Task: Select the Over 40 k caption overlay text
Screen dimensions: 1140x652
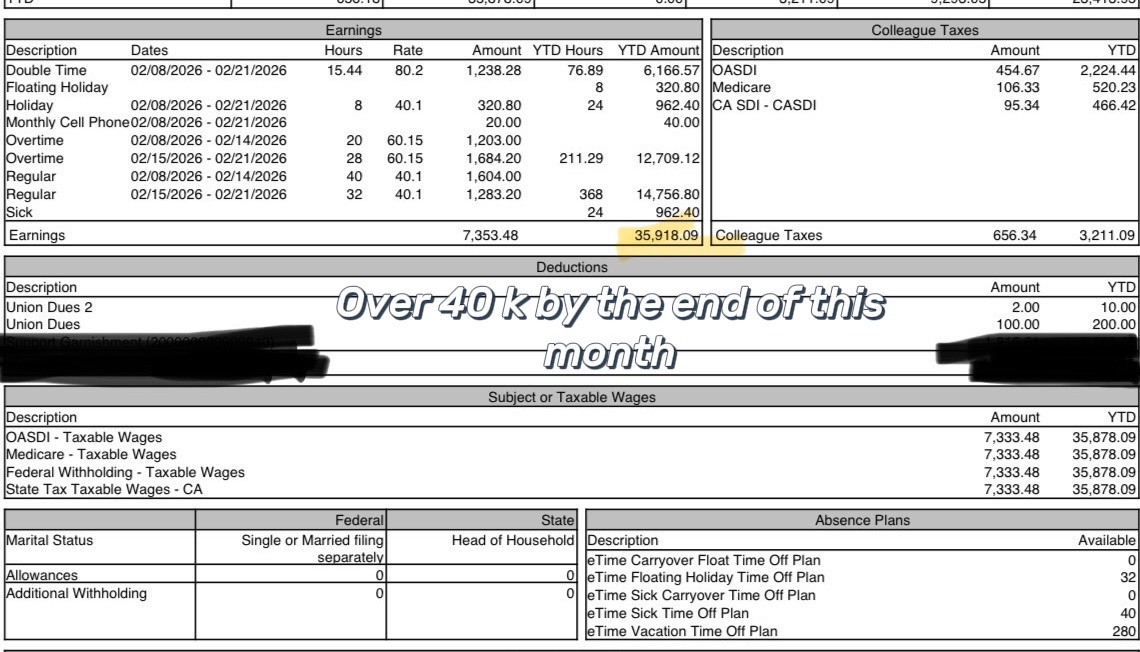Action: pyautogui.click(x=610, y=327)
